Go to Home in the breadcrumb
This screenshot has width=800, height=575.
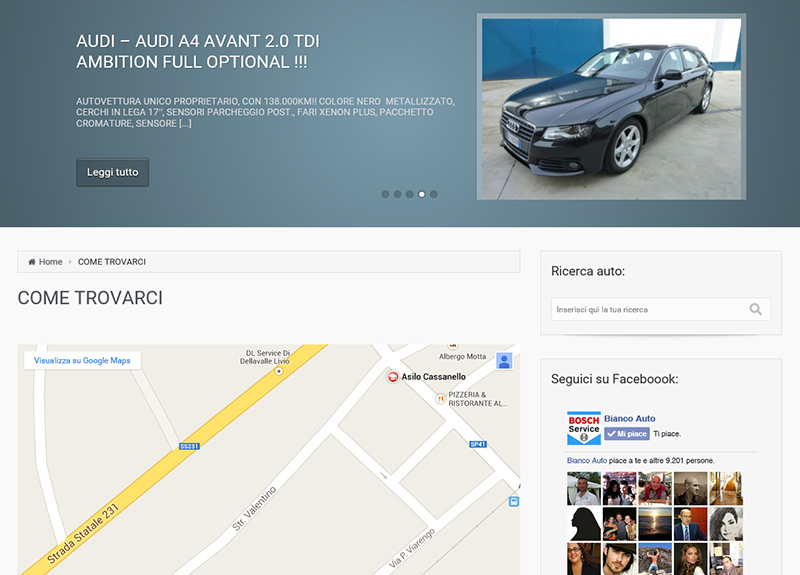pos(51,262)
